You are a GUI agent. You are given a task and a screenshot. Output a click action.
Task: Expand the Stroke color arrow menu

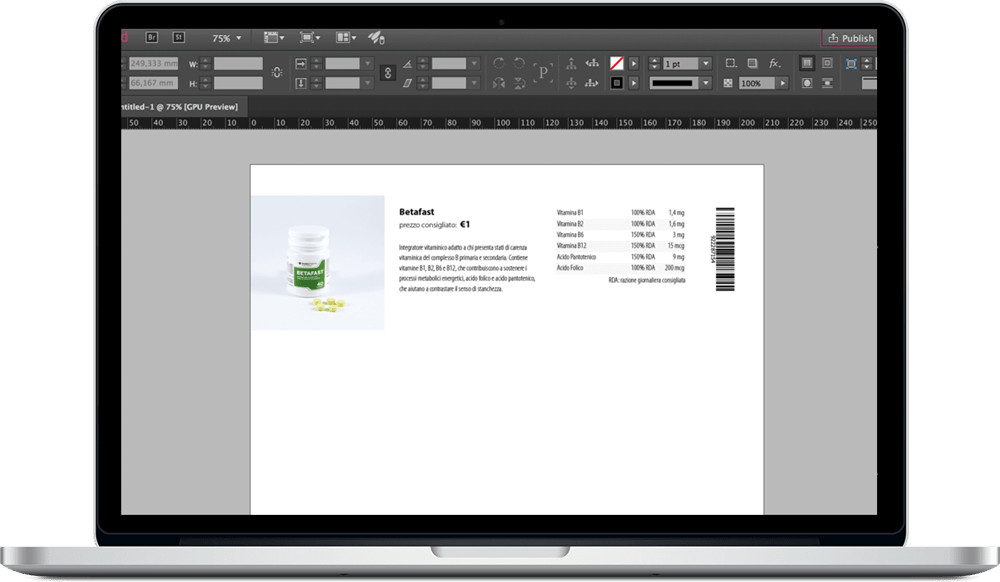634,83
